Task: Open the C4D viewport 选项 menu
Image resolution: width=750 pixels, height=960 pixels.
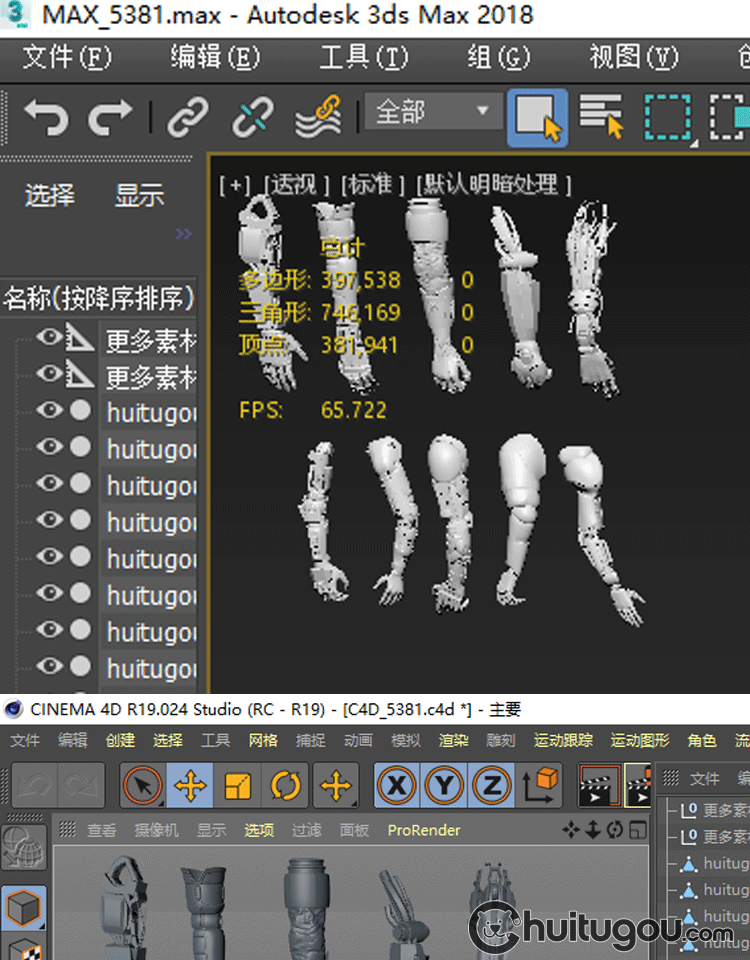Action: [259, 830]
